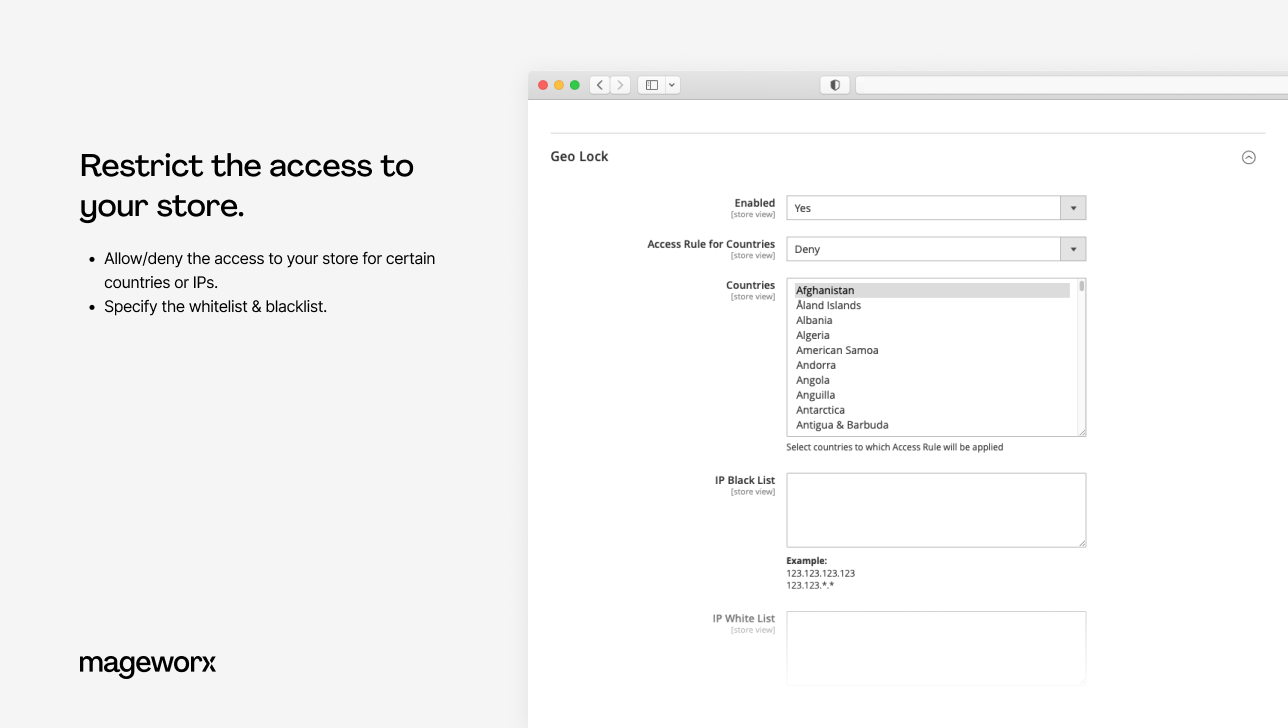Click inside the IP Black List text area

point(935,509)
